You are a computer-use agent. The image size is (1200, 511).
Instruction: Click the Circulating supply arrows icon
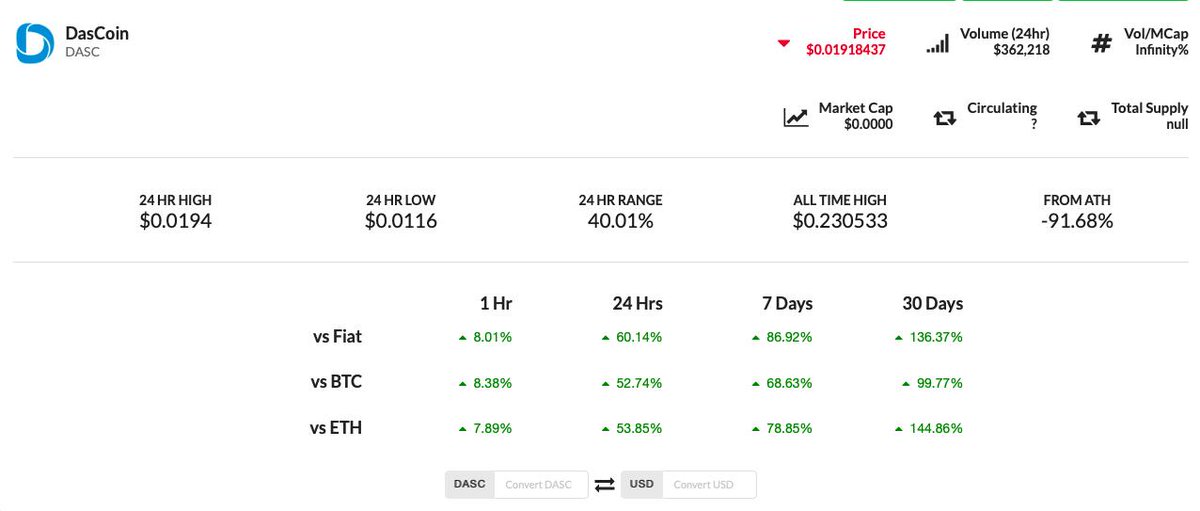tap(944, 118)
